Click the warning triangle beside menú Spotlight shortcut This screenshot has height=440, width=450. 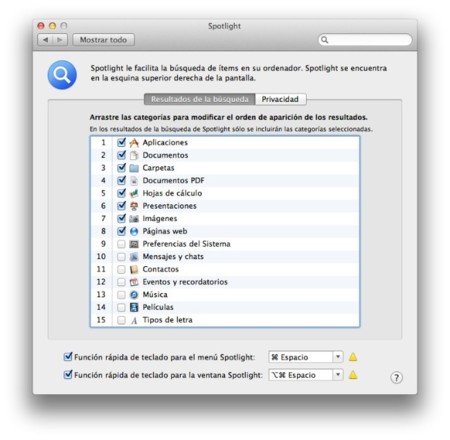[353, 357]
